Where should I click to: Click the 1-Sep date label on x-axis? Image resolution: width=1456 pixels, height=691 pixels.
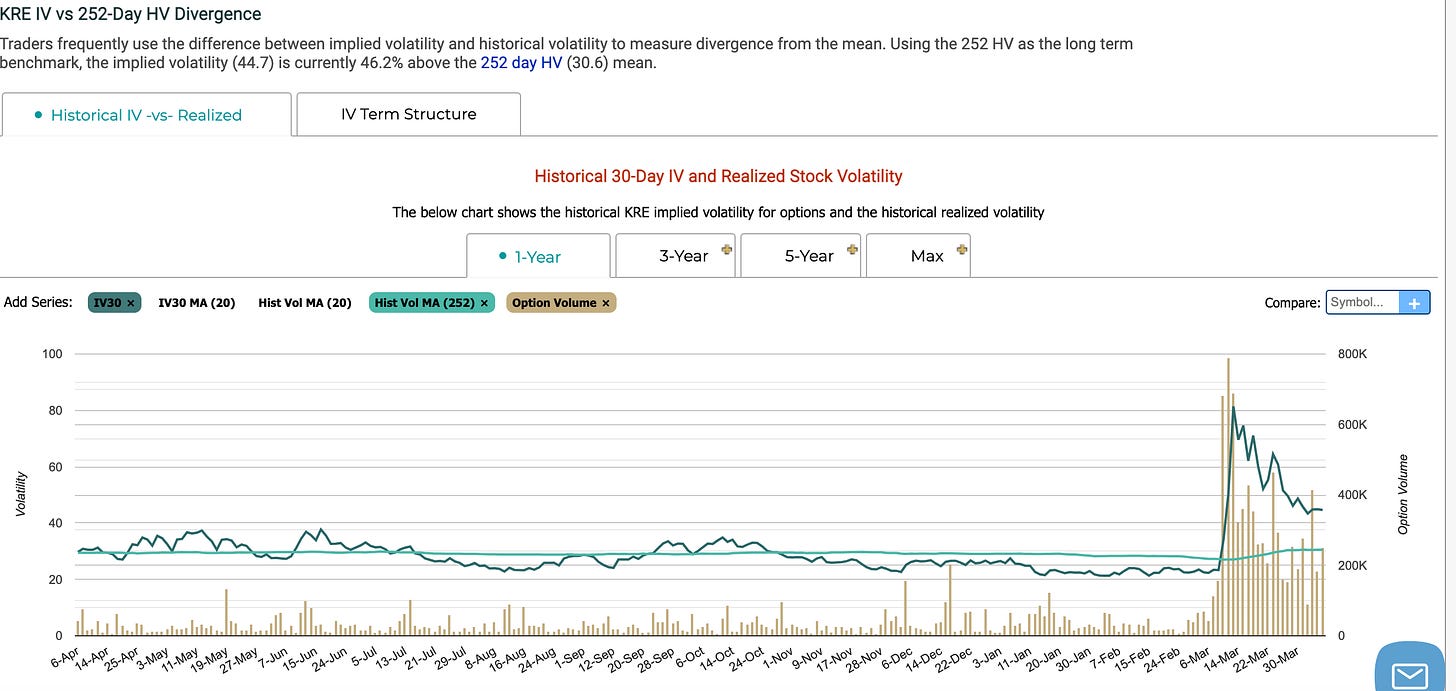pos(569,657)
